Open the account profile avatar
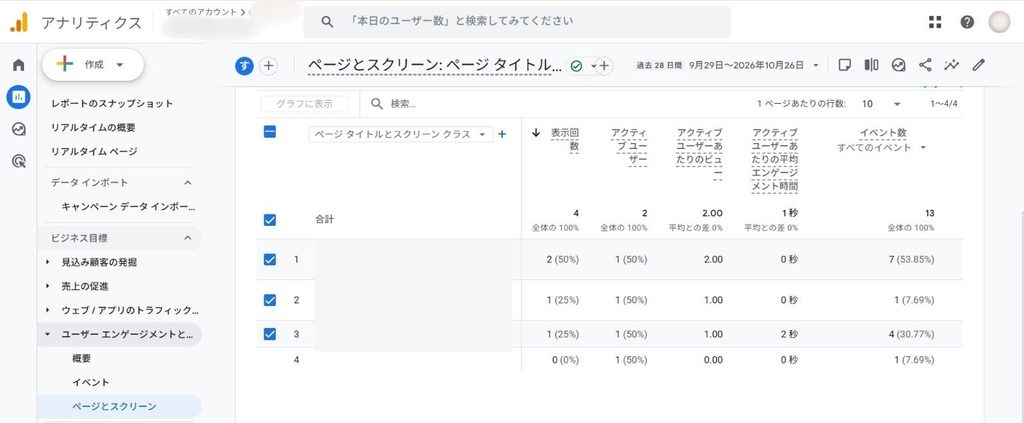 (999, 22)
